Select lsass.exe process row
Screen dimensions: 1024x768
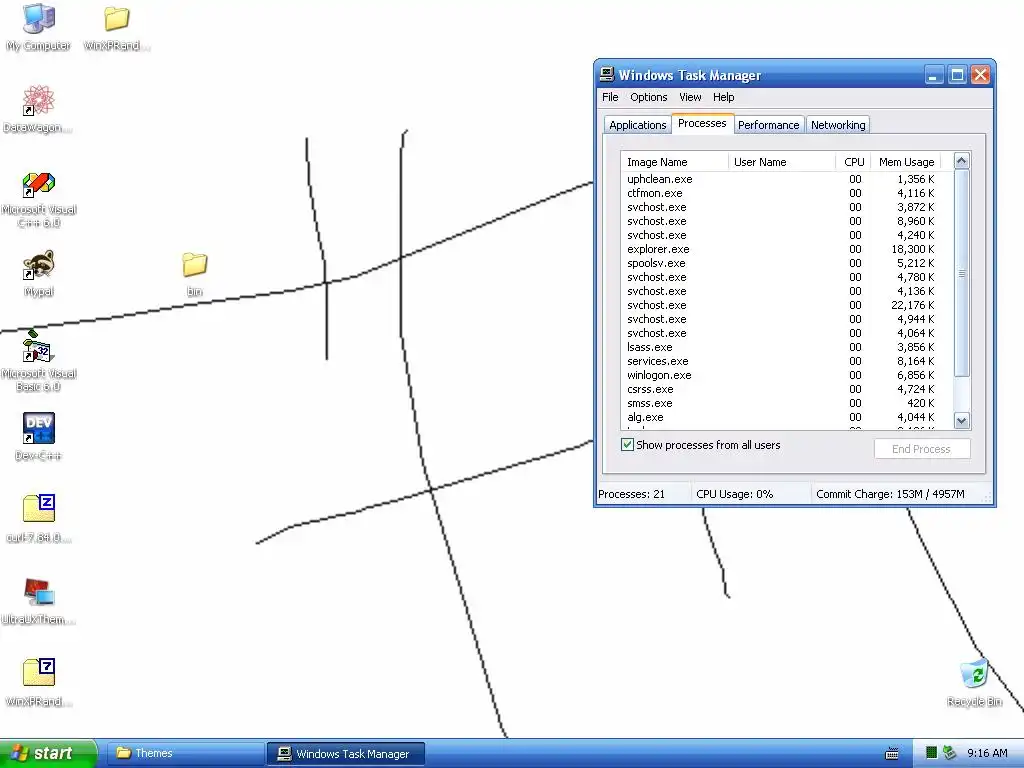(786, 347)
